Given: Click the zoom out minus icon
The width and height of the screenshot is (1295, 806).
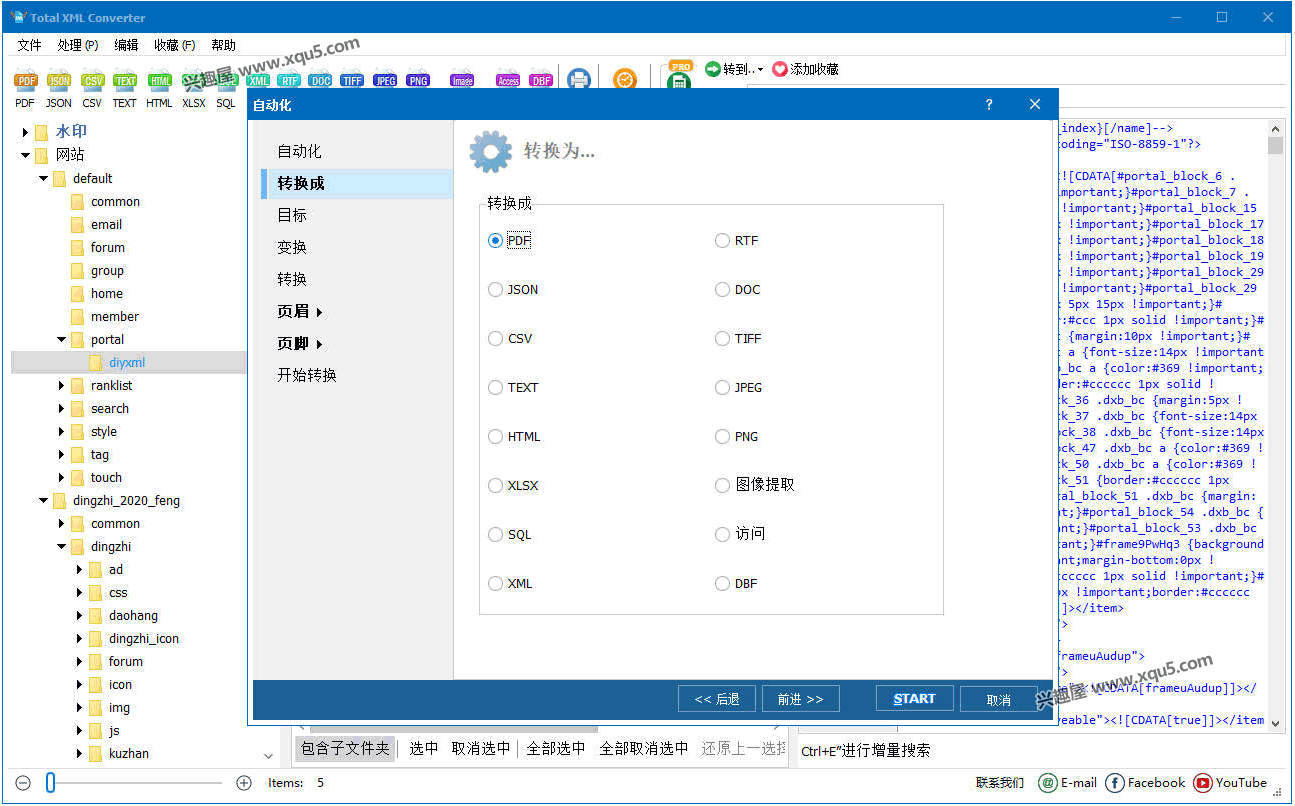Looking at the screenshot, I should 23,783.
